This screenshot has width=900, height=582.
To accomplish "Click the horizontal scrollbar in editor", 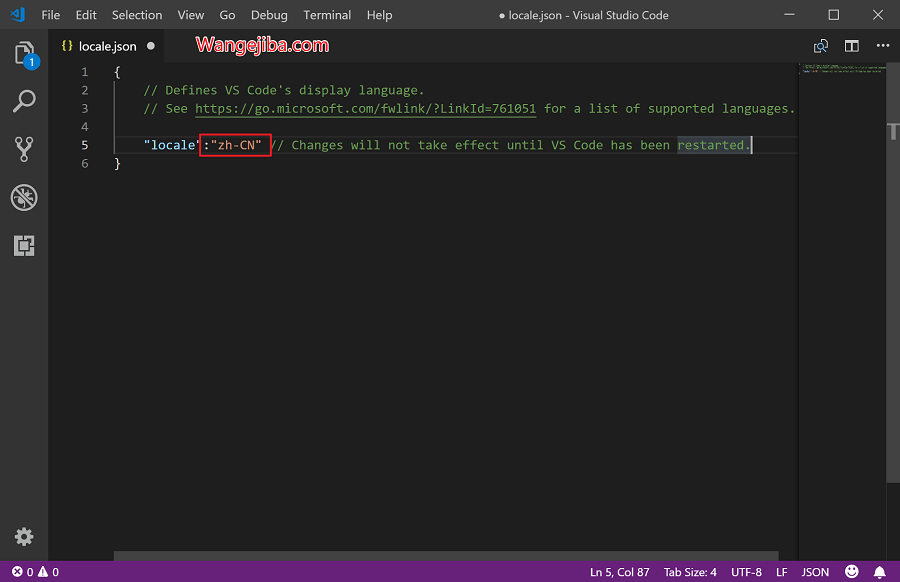I will (445, 555).
